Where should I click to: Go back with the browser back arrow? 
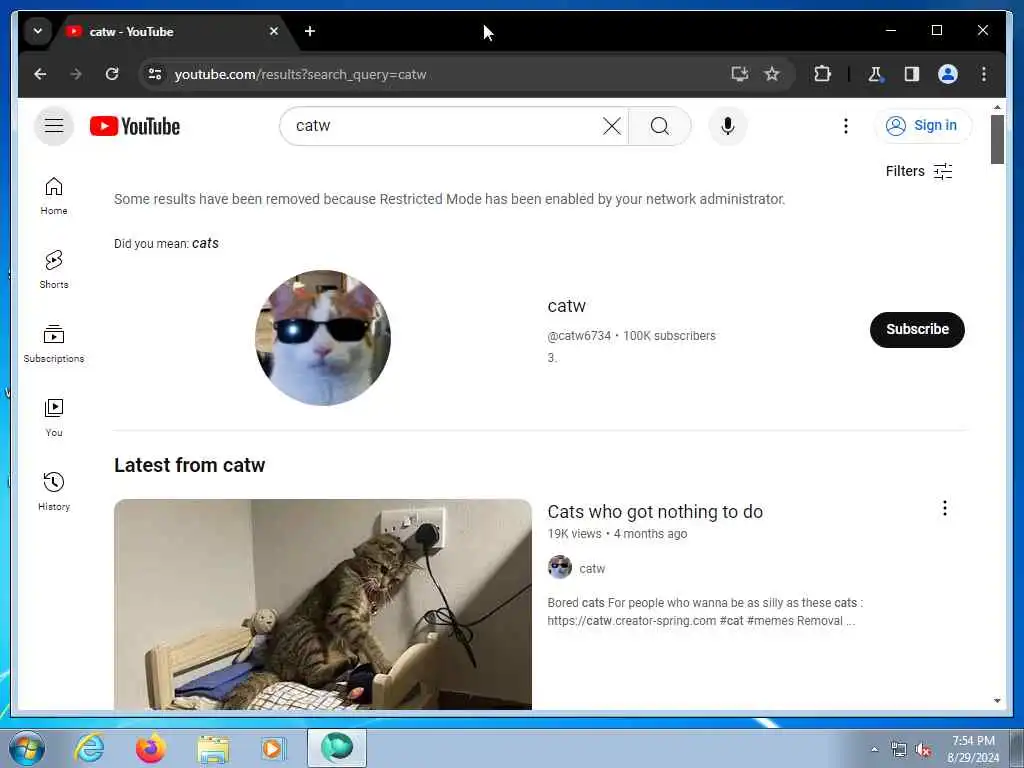(x=40, y=74)
